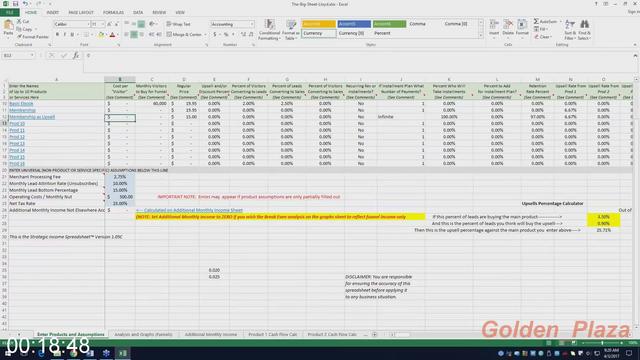The width and height of the screenshot is (640, 360).
Task: Open the Basic Ebook product link
Action: tap(21, 104)
